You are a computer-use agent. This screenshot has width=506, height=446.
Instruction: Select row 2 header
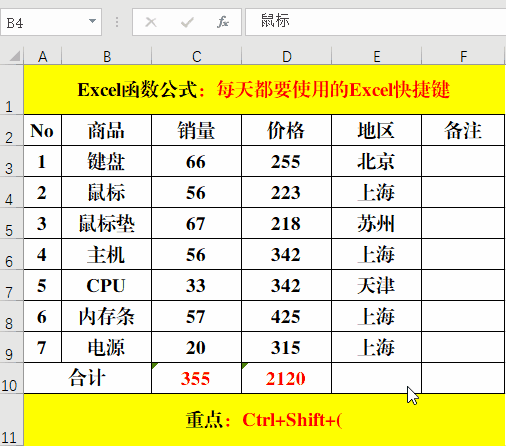pyautogui.click(x=11, y=130)
